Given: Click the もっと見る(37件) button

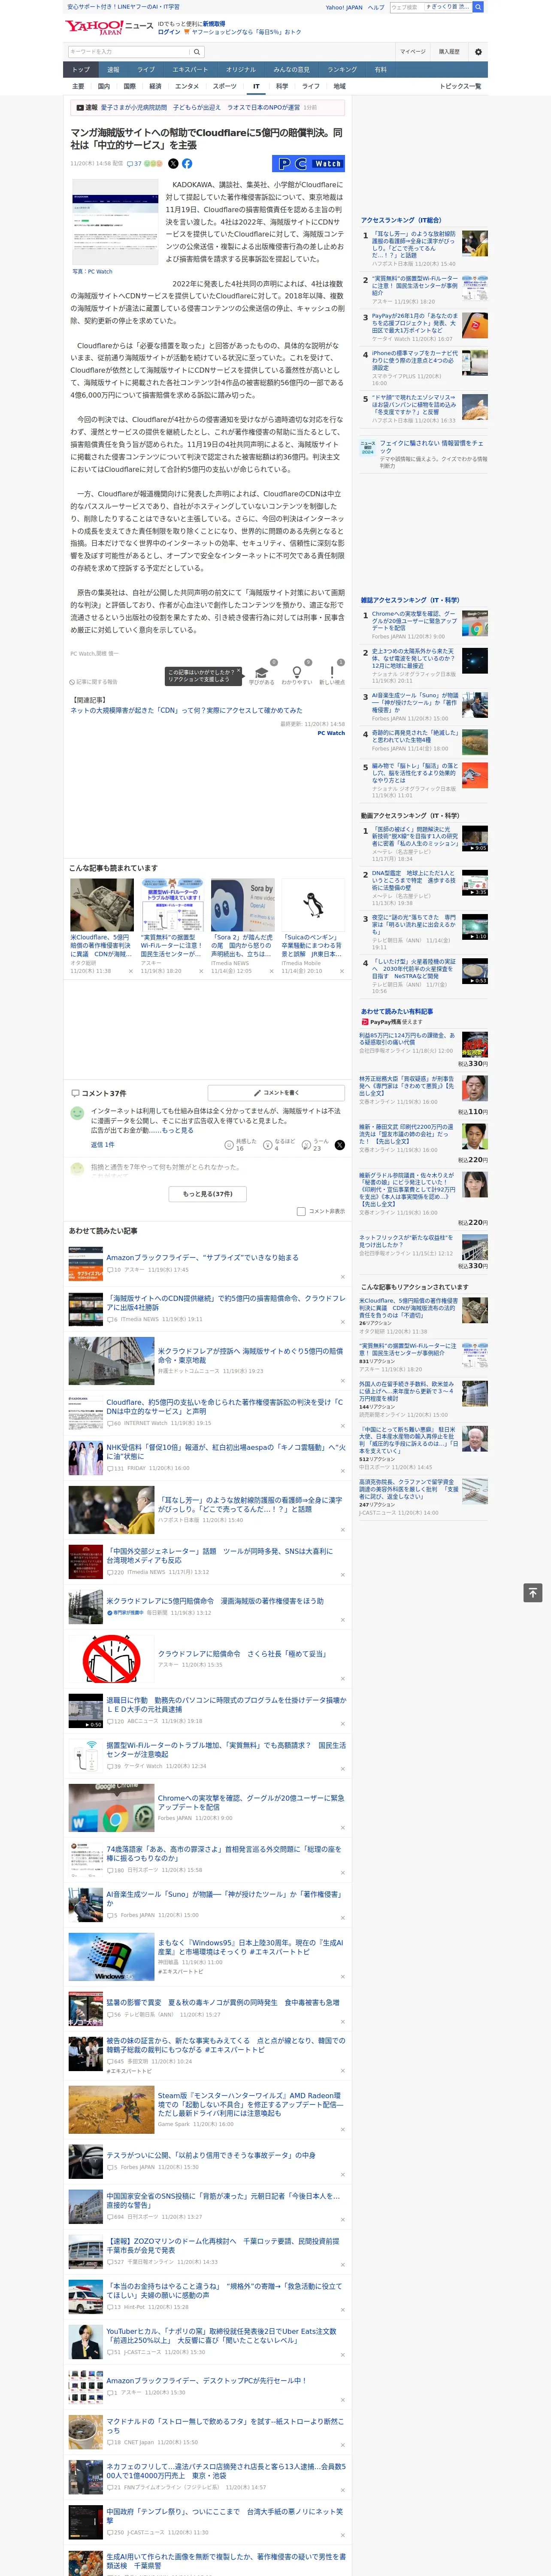Looking at the screenshot, I should click(x=208, y=1193).
